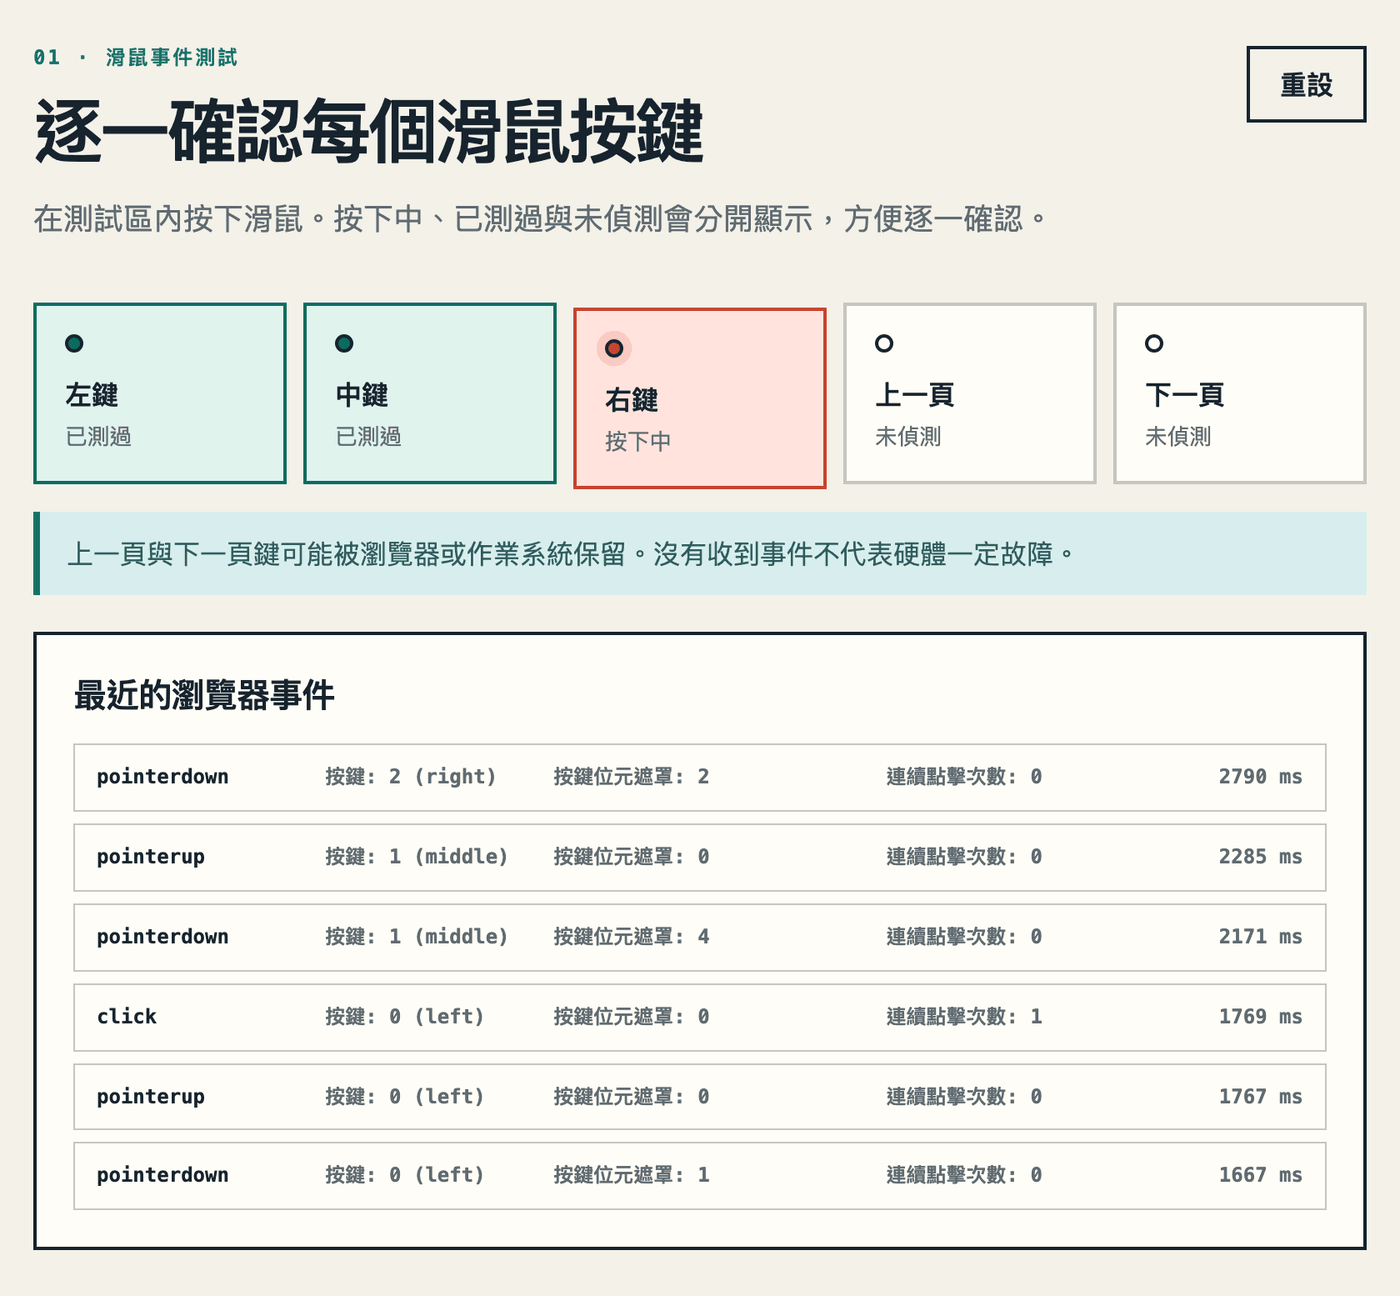Select the click event row

coord(700,1017)
